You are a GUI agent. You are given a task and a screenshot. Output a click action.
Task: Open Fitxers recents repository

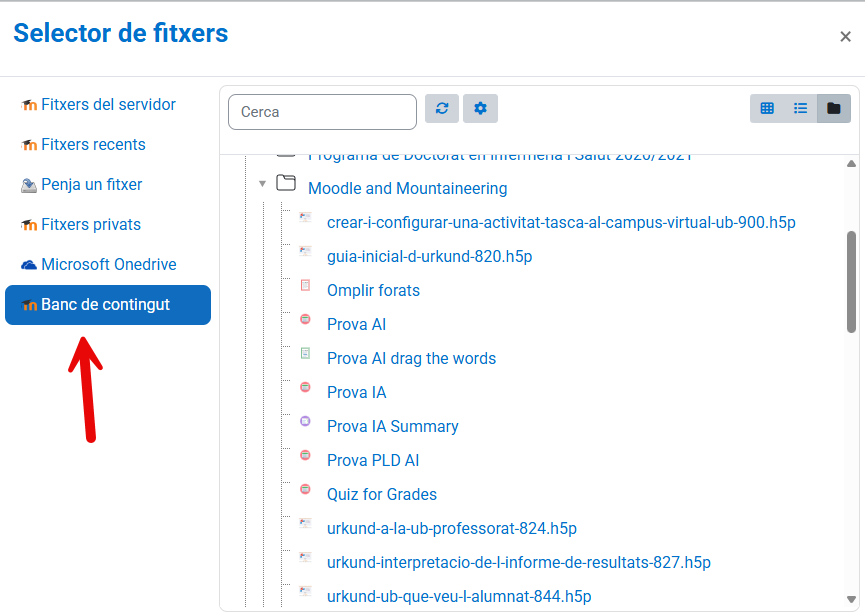[93, 145]
